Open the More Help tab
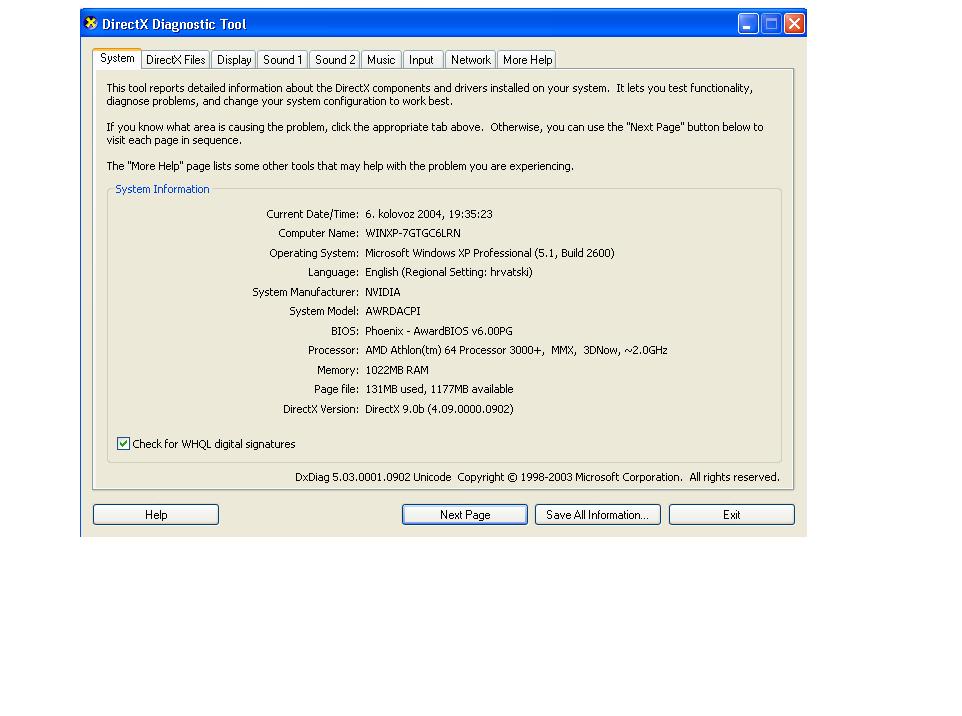962x716 pixels. (x=527, y=60)
